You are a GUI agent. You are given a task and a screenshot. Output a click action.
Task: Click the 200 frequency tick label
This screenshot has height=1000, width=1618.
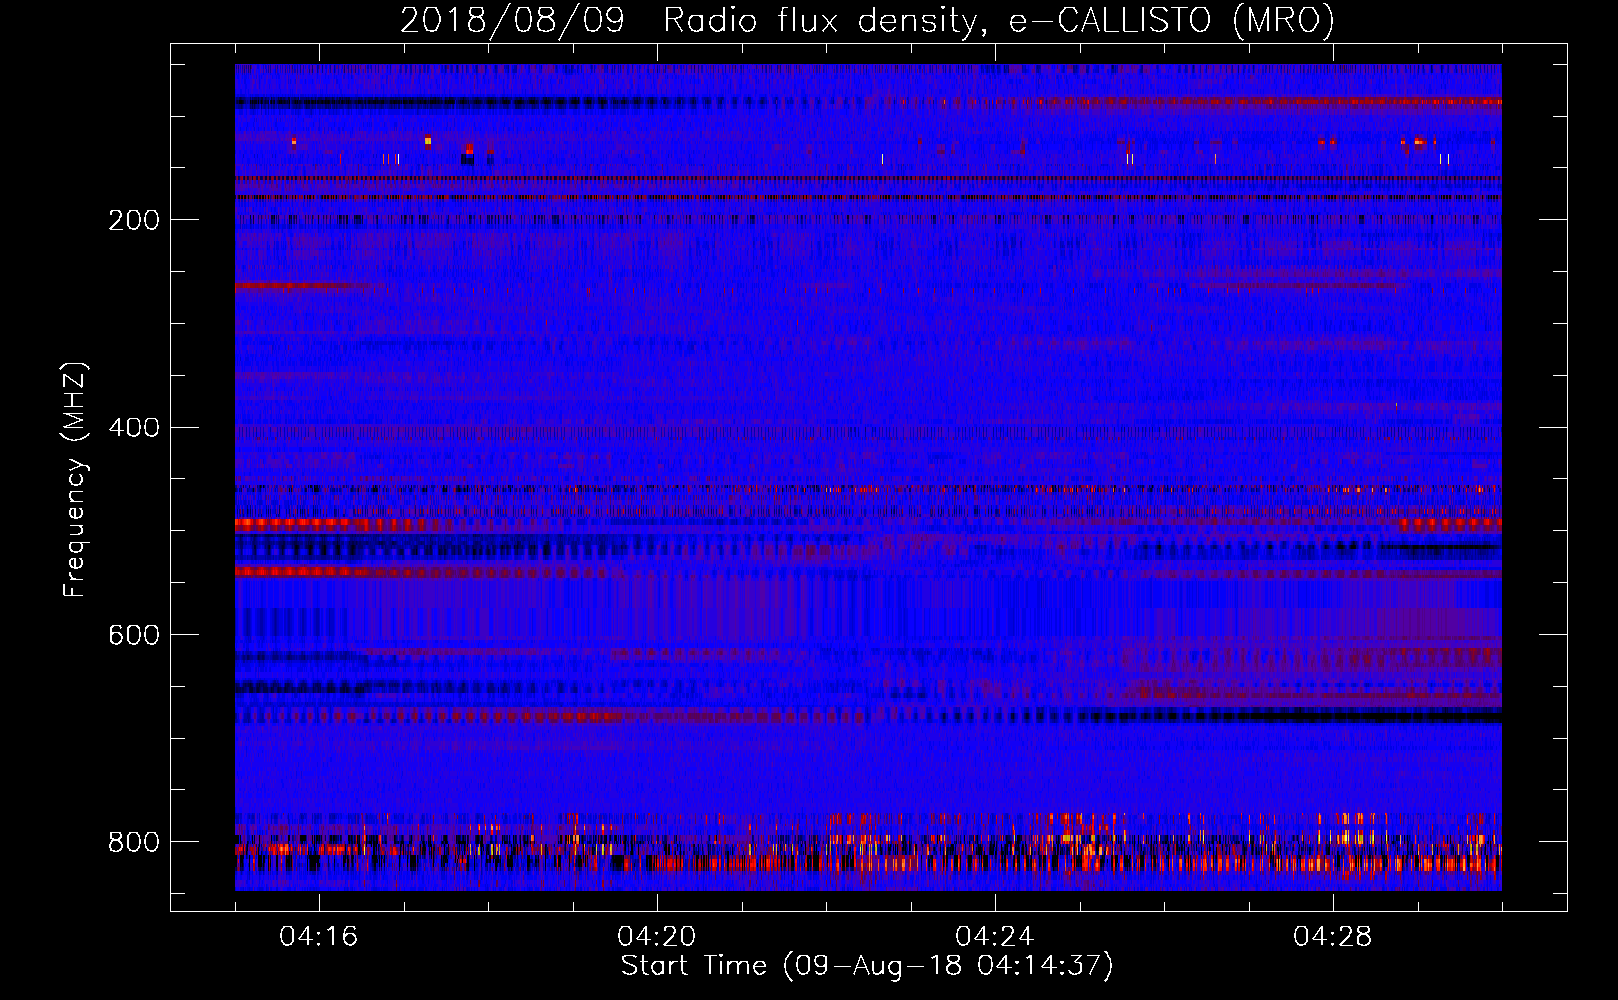[x=134, y=220]
